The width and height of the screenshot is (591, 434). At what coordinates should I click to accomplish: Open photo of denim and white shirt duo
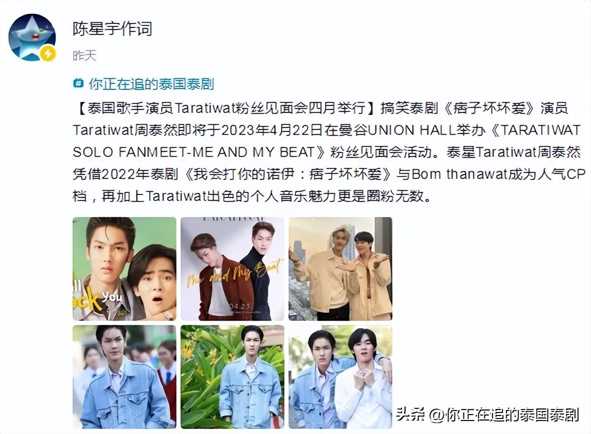pyautogui.click(x=340, y=377)
